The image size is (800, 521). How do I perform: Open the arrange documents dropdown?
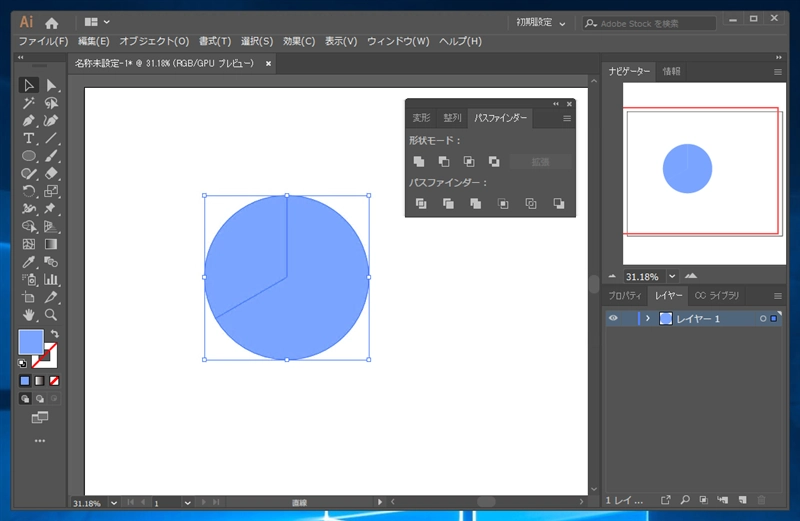[97, 22]
